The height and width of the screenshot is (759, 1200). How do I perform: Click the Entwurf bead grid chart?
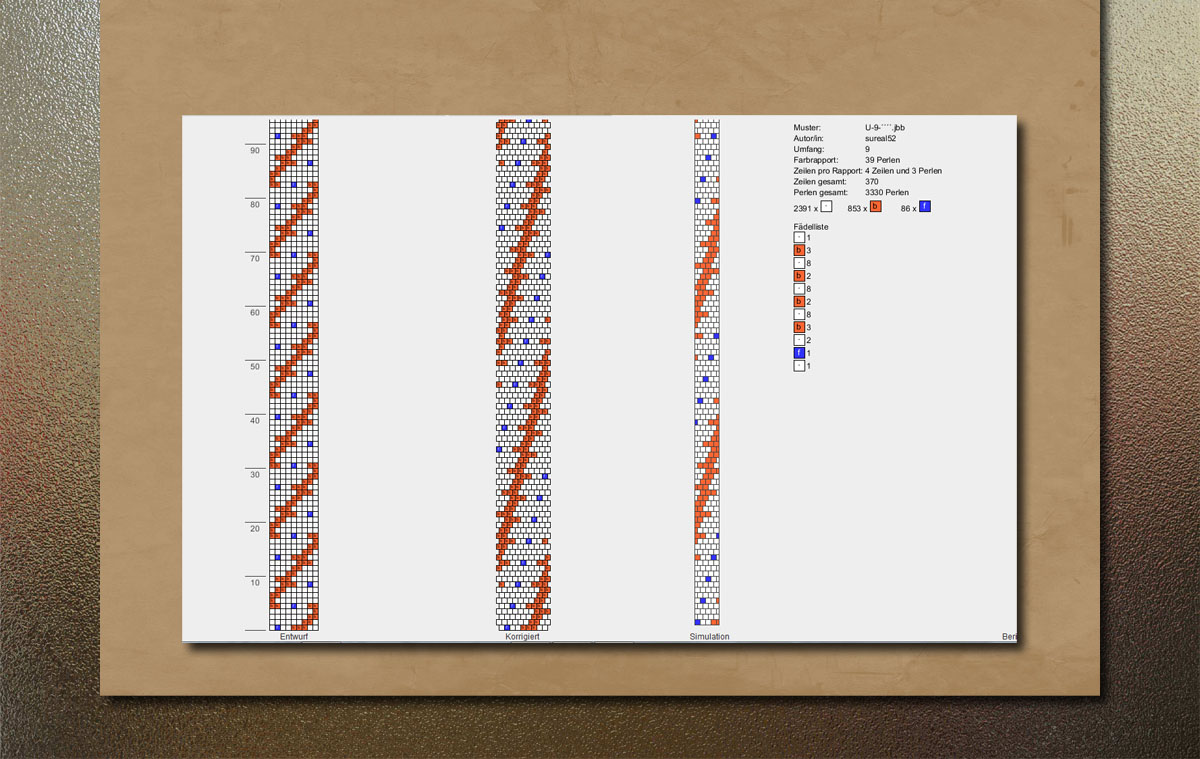click(294, 375)
